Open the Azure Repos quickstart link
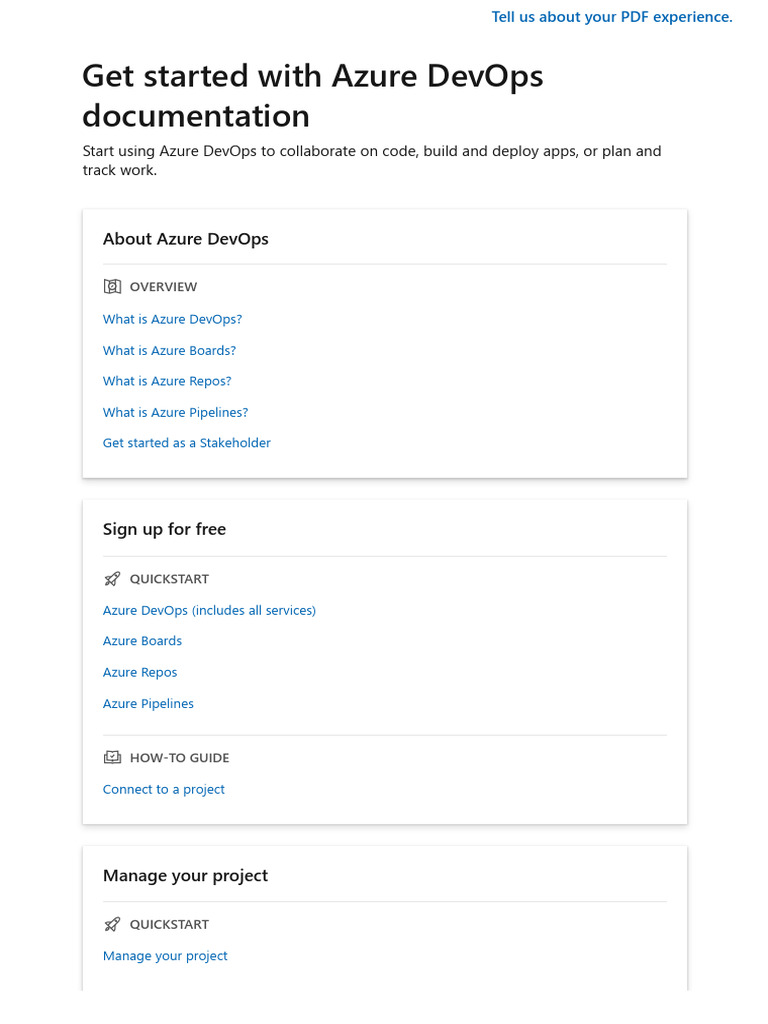The width and height of the screenshot is (768, 1024). pyautogui.click(x=140, y=672)
